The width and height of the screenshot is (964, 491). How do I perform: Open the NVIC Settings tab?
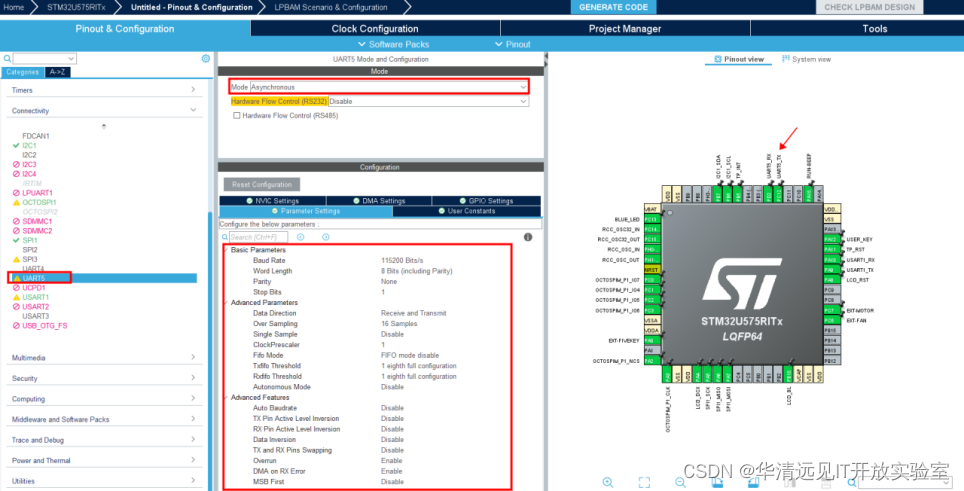click(272, 201)
